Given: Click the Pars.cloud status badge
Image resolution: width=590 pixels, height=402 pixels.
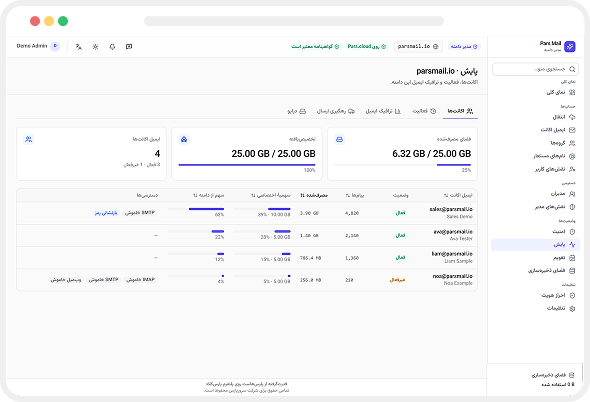Looking at the screenshot, I should pyautogui.click(x=366, y=46).
